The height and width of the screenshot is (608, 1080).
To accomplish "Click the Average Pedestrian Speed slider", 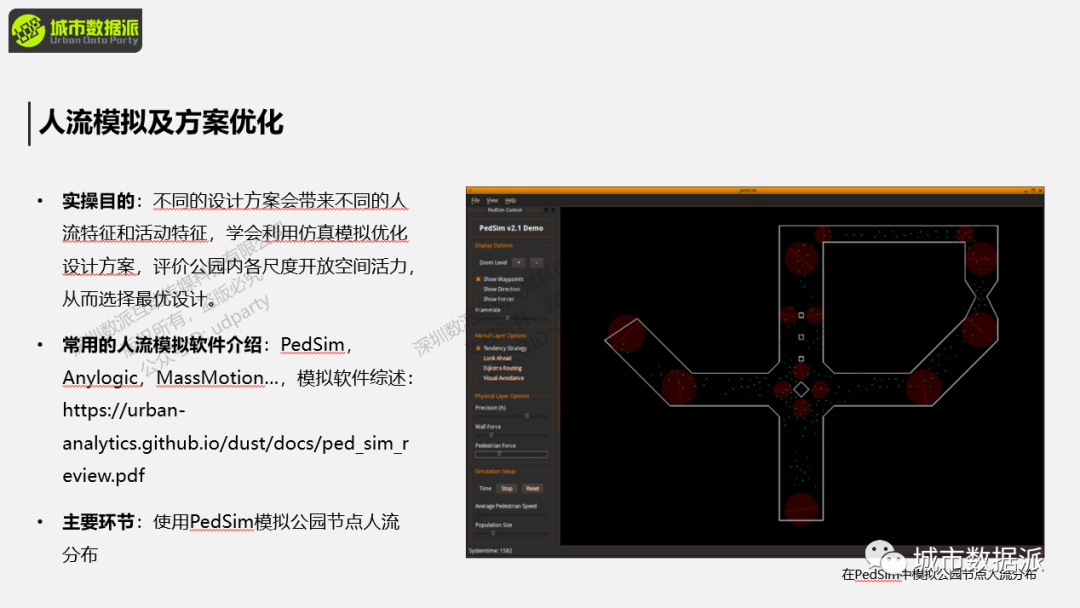I will point(511,514).
